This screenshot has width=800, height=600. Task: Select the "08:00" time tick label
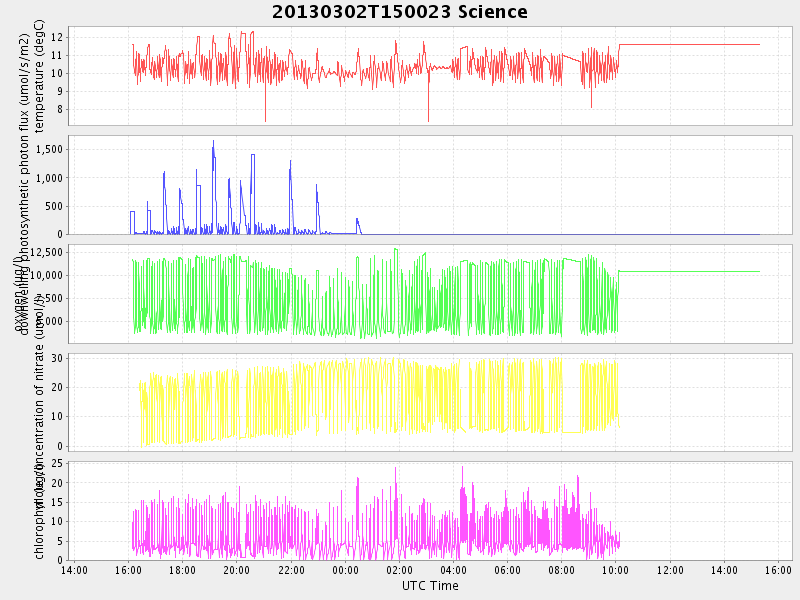(x=561, y=570)
